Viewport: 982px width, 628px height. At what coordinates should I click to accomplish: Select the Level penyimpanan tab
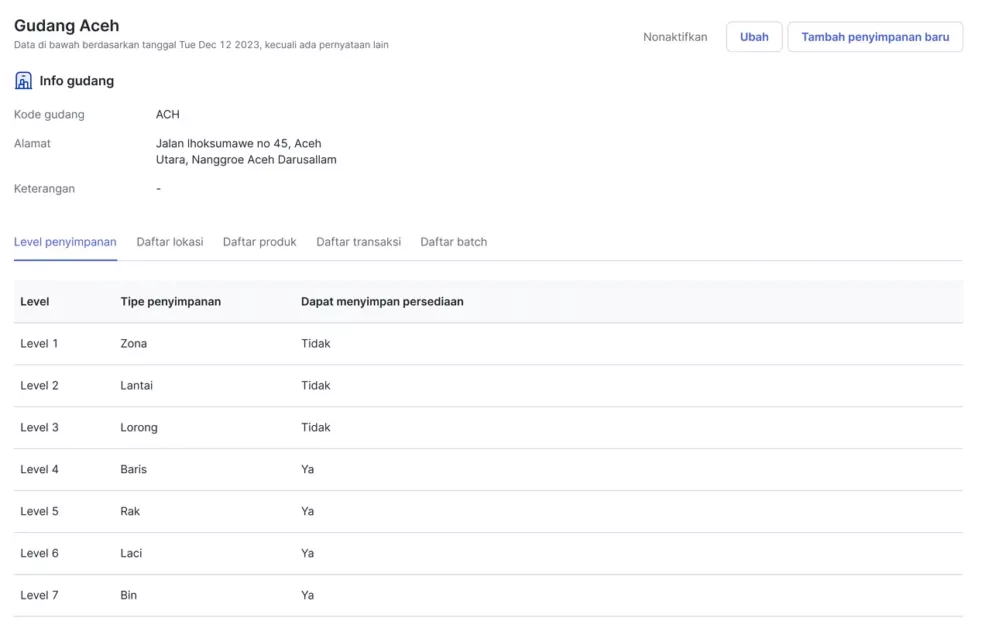tap(65, 242)
